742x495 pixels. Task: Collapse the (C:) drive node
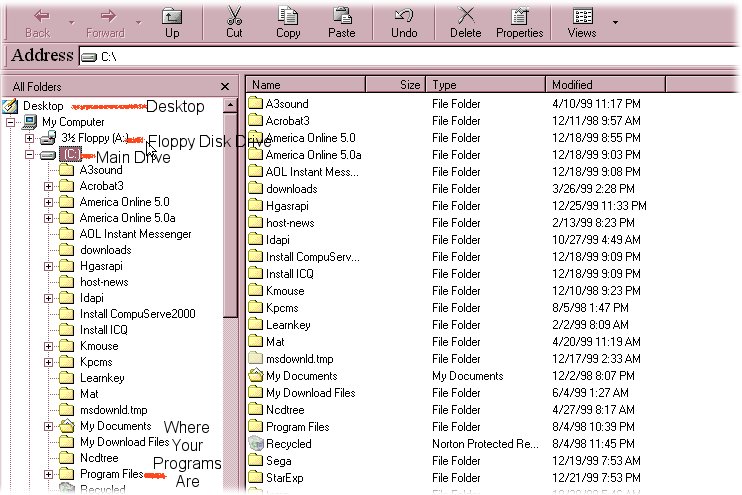(29, 154)
